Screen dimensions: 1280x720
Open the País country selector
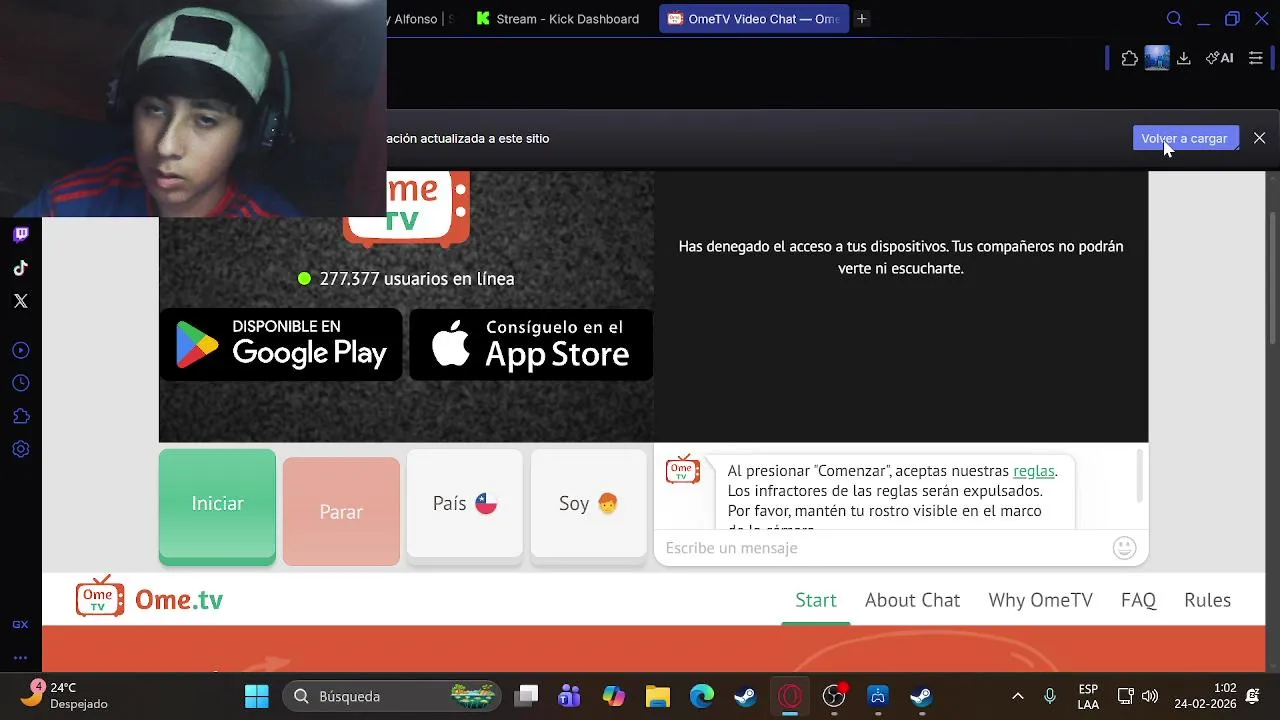tap(465, 503)
